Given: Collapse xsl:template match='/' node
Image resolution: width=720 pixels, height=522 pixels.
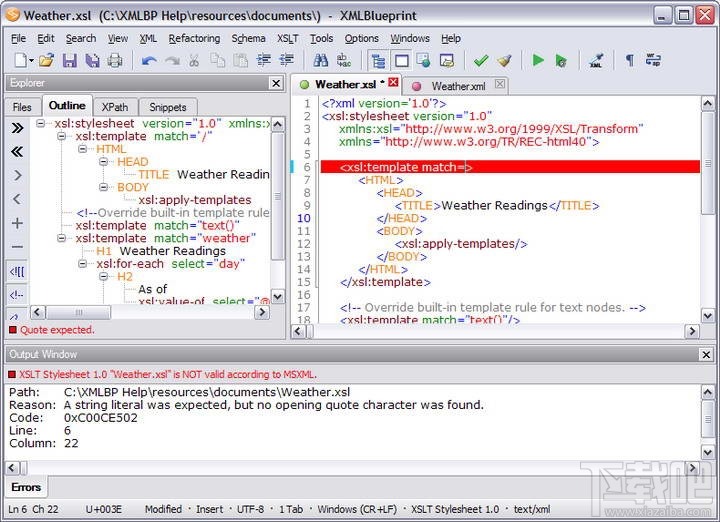Looking at the screenshot, I should coord(62,136).
